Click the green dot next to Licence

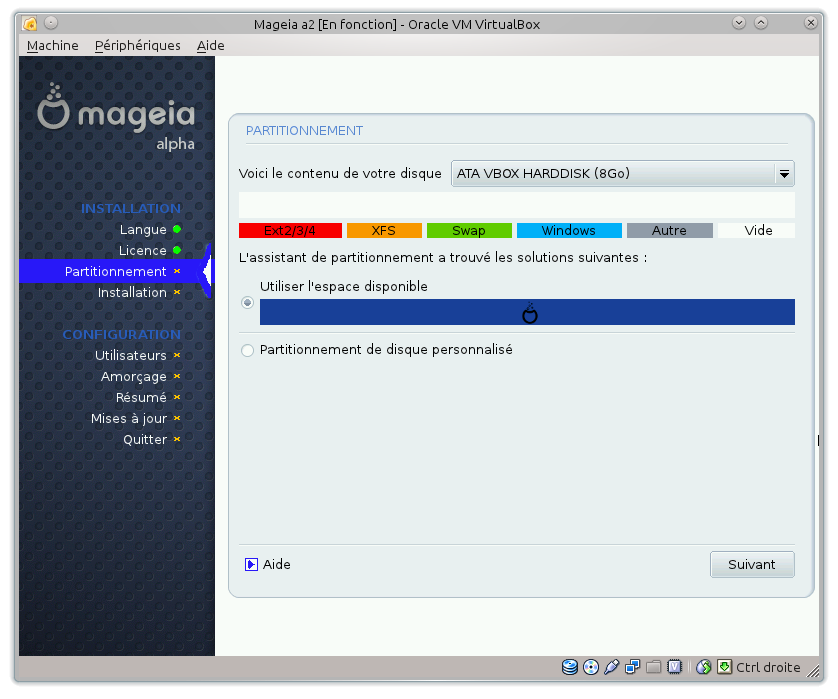177,250
